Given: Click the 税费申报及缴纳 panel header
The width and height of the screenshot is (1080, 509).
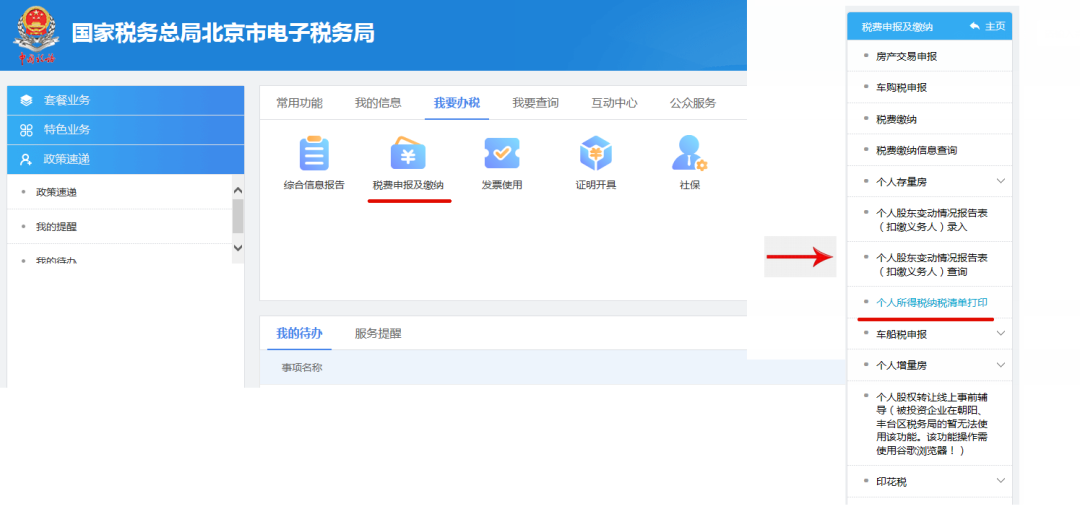Looking at the screenshot, I should pyautogui.click(x=897, y=27).
